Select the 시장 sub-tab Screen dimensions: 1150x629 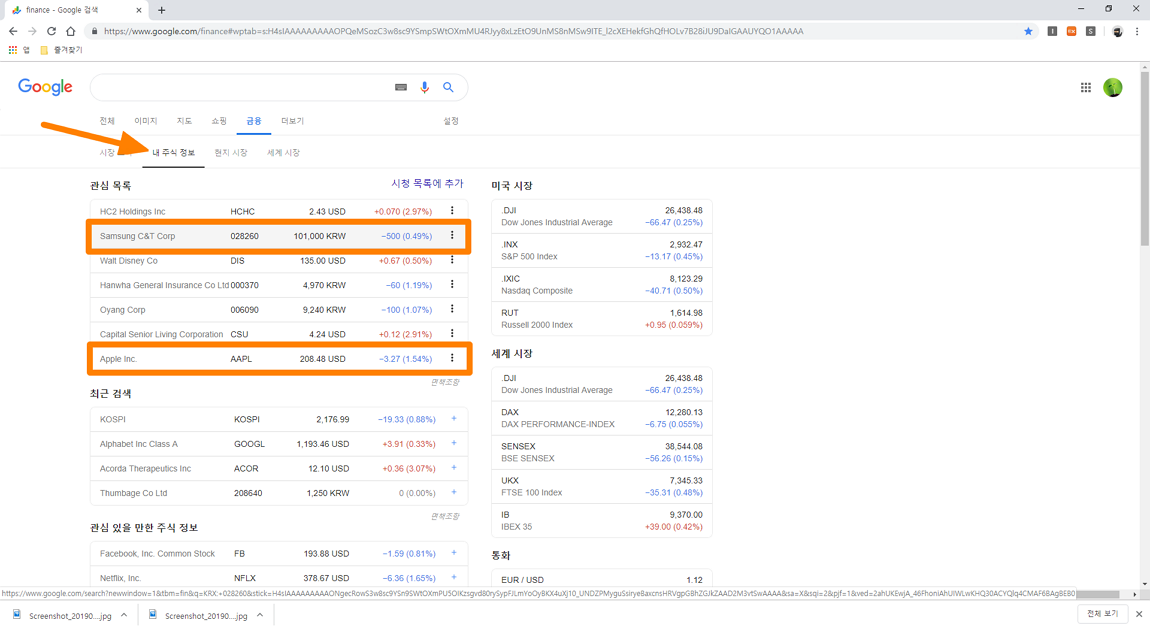(107, 152)
